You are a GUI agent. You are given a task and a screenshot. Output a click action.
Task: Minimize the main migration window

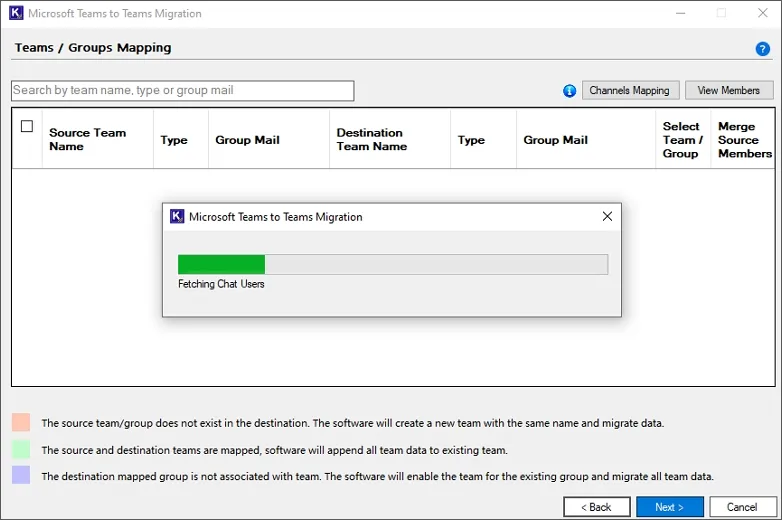[x=680, y=13]
